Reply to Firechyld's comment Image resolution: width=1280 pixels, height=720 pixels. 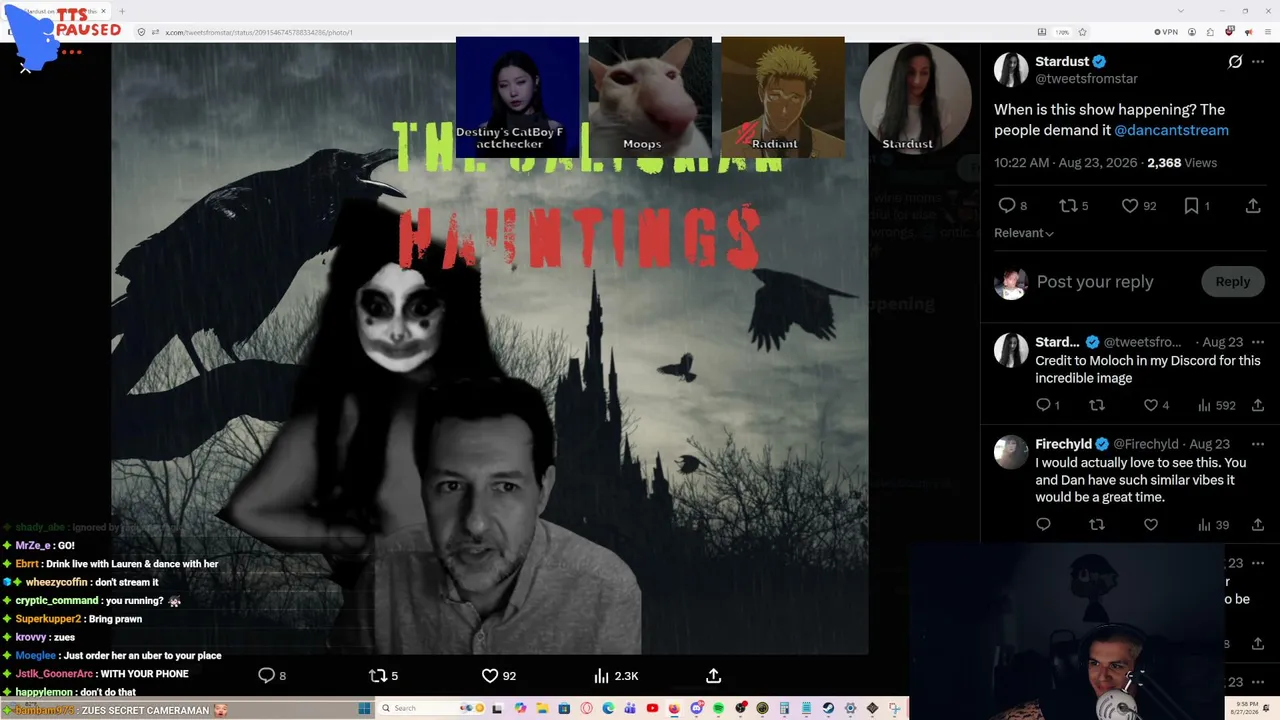(1043, 524)
